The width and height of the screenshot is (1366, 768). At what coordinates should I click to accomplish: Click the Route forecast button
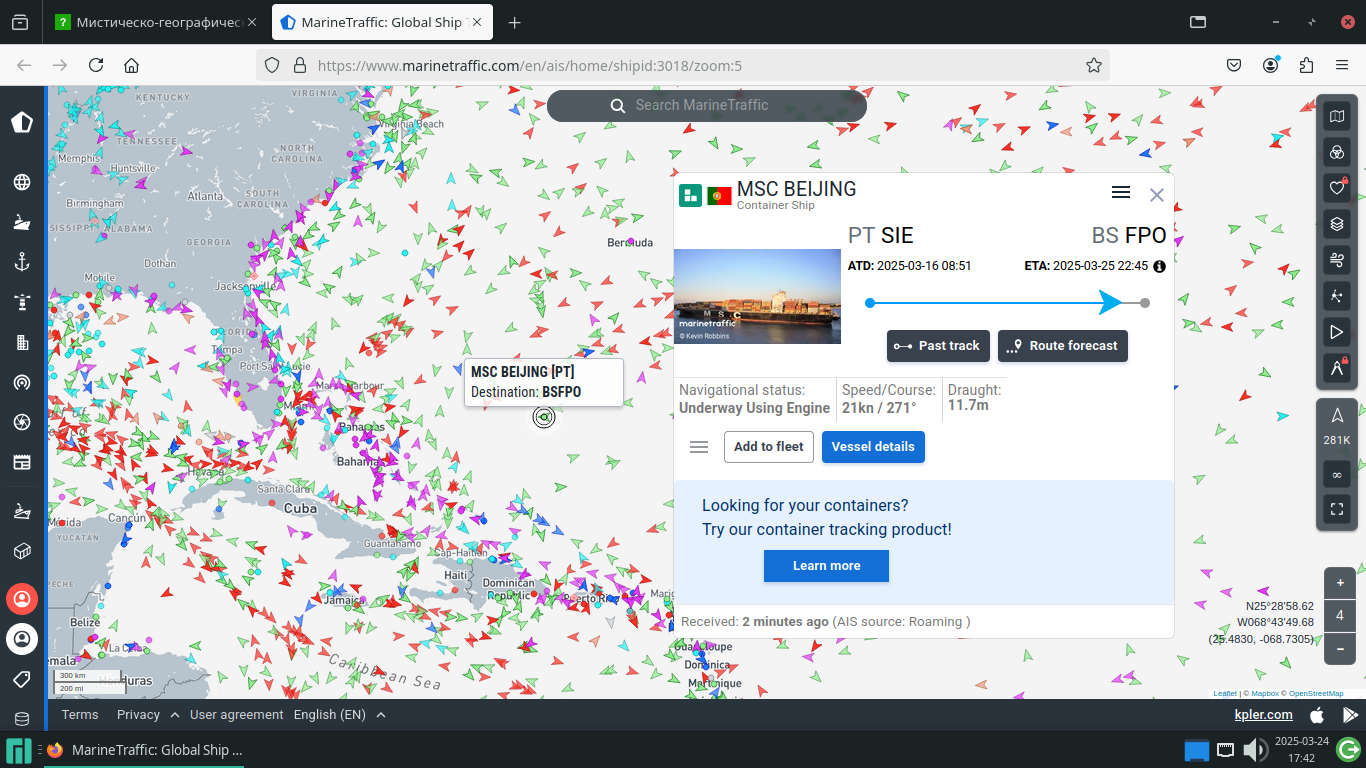tap(1063, 346)
